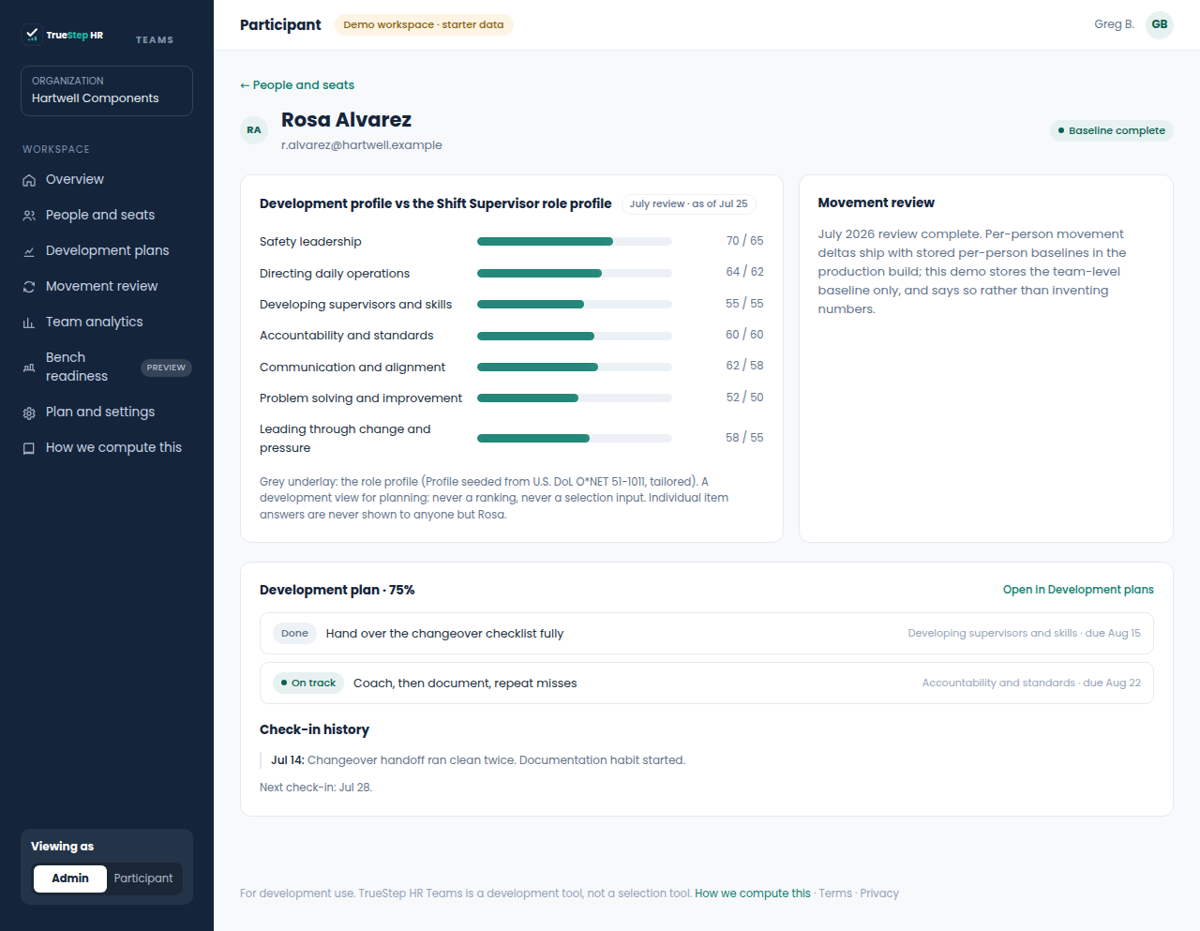1200x931 pixels.
Task: Click the On track status pill
Action: pyautogui.click(x=308, y=683)
